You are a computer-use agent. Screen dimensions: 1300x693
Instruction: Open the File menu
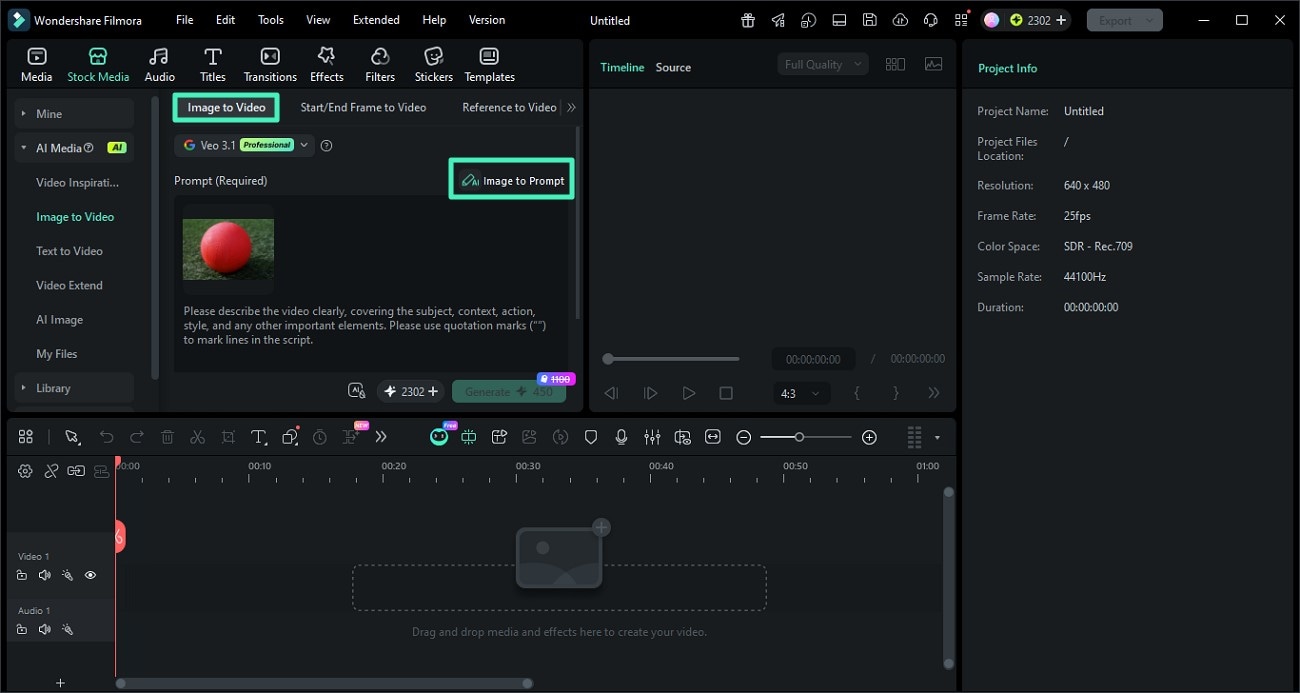(185, 20)
